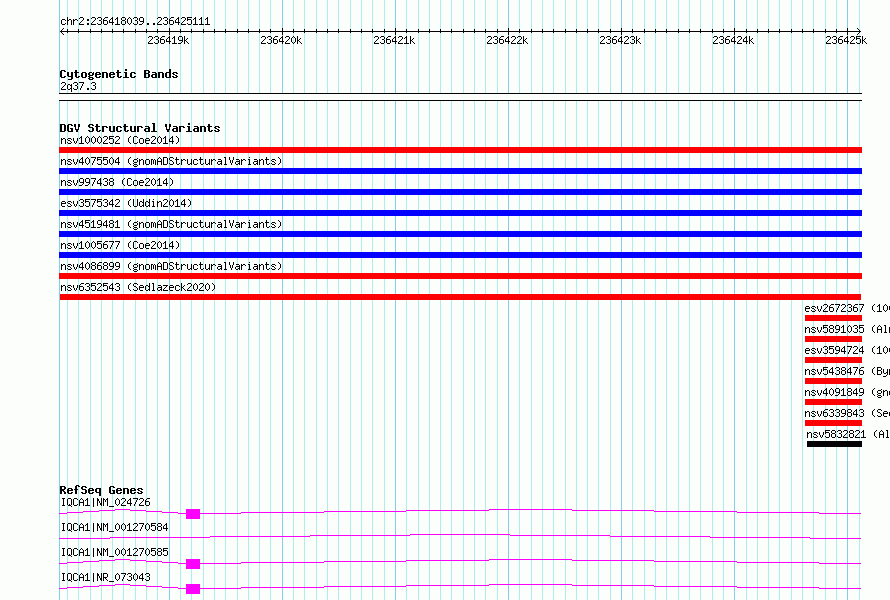The image size is (890, 600).
Task: Click the left arrow of the ruler
Action: [62, 32]
